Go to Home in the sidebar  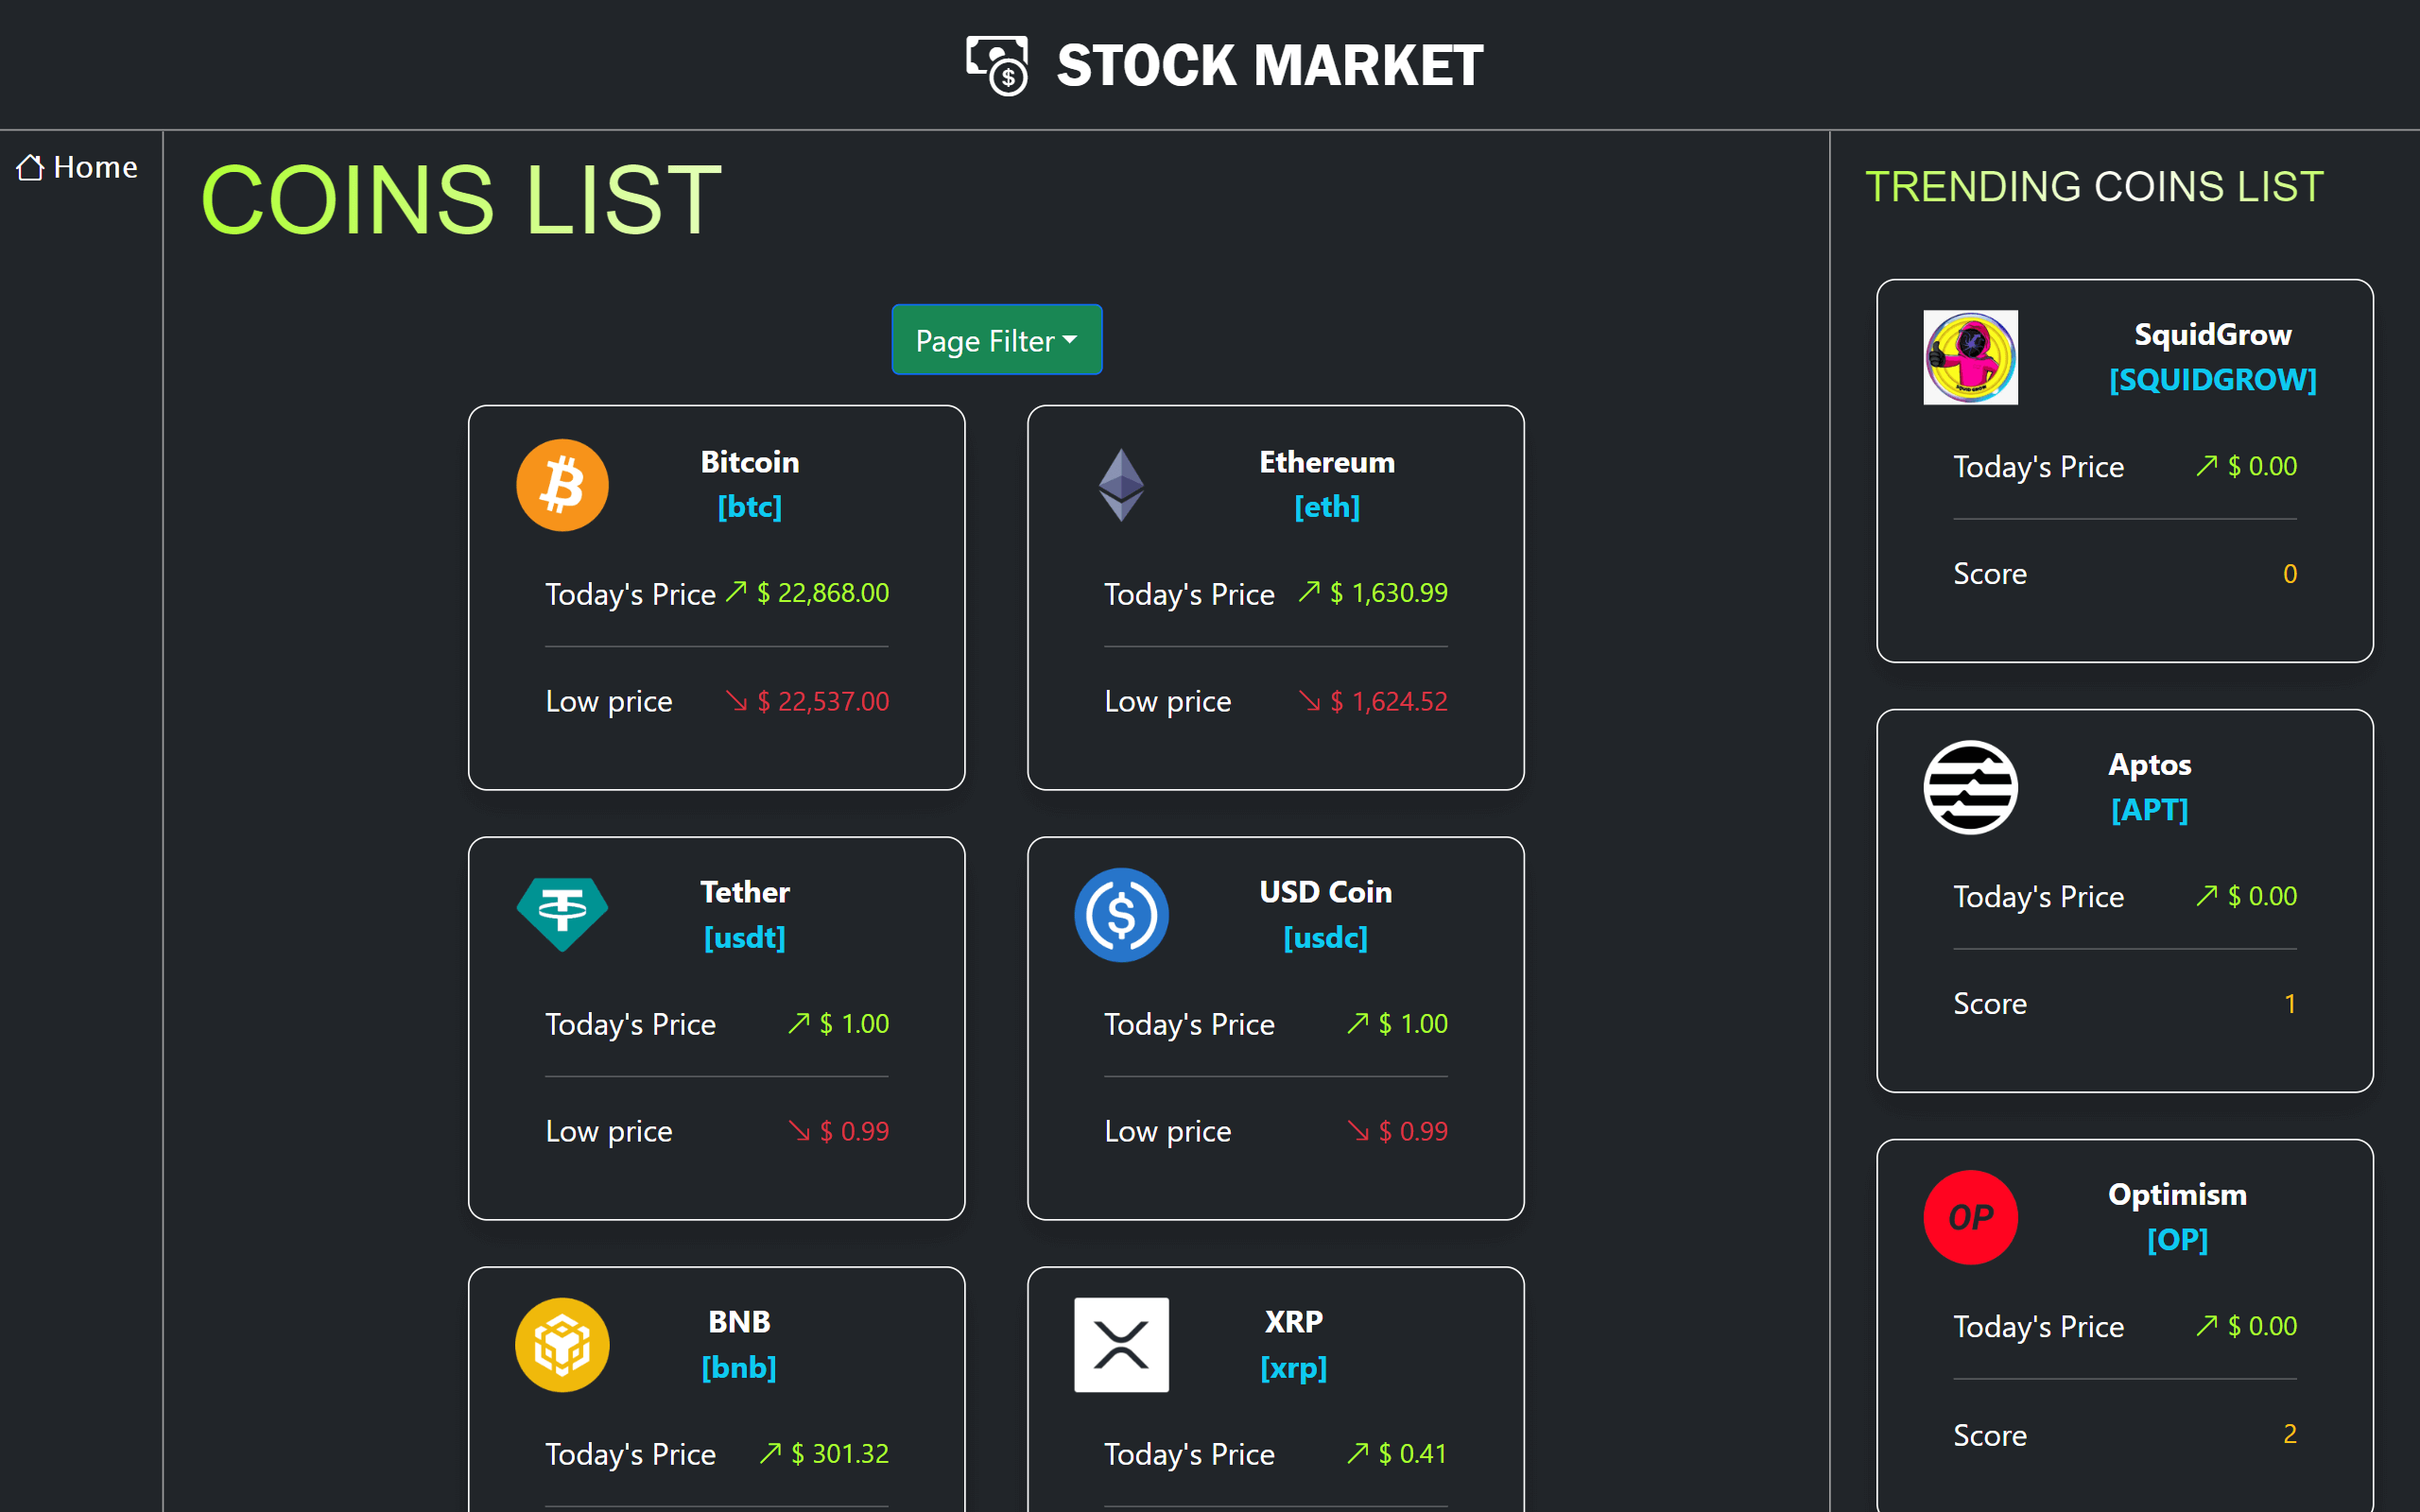tap(78, 167)
